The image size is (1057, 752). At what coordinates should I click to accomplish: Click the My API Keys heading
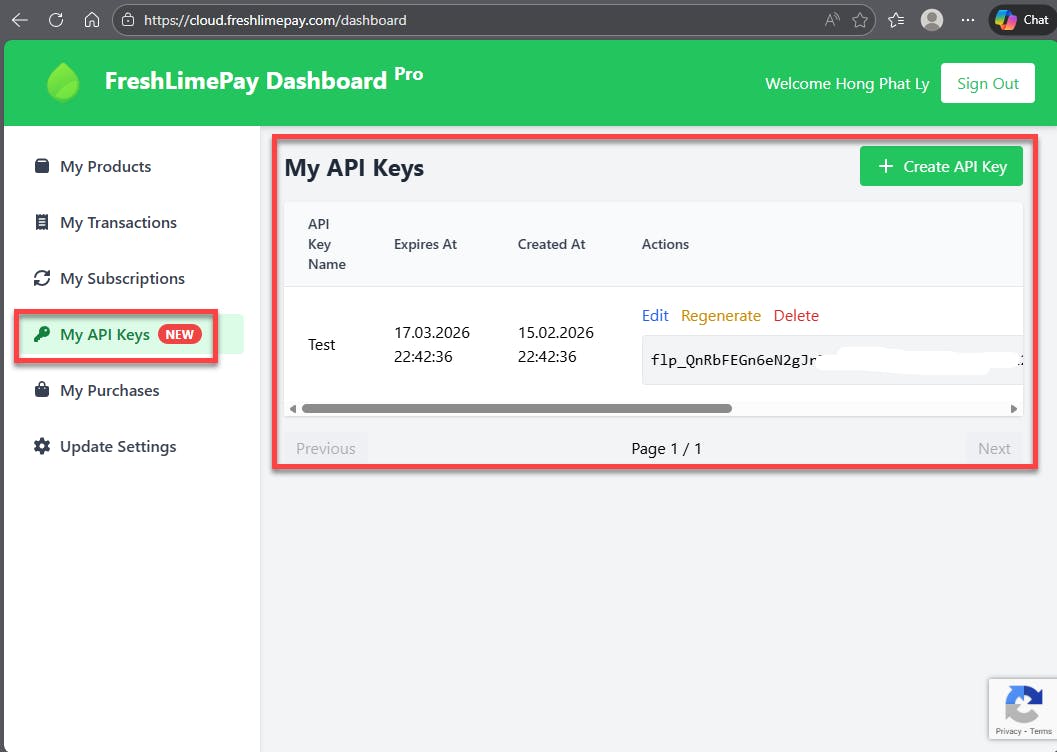[x=354, y=168]
